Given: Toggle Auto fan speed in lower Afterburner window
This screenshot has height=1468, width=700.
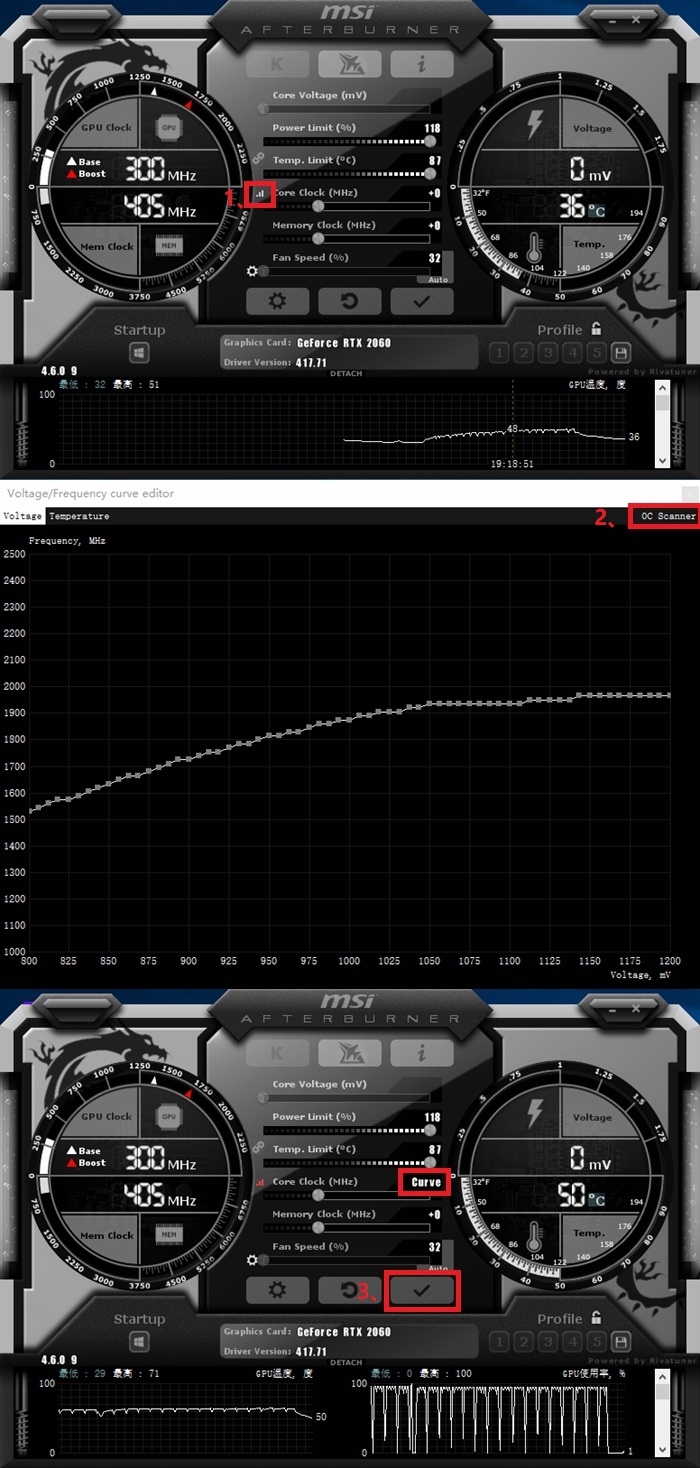Looking at the screenshot, I should coord(438,1269).
